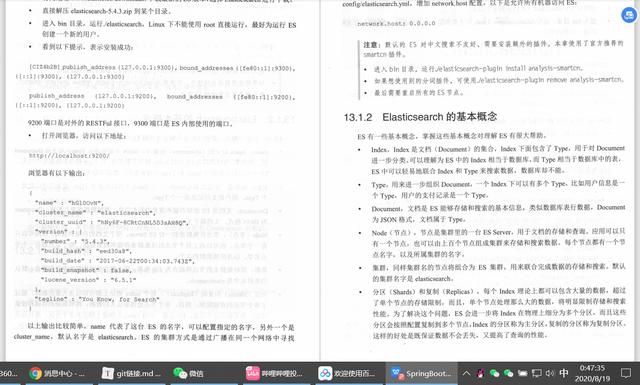Open the 360 taskbar item
This screenshot has width=640, height=385.
(x=10, y=373)
